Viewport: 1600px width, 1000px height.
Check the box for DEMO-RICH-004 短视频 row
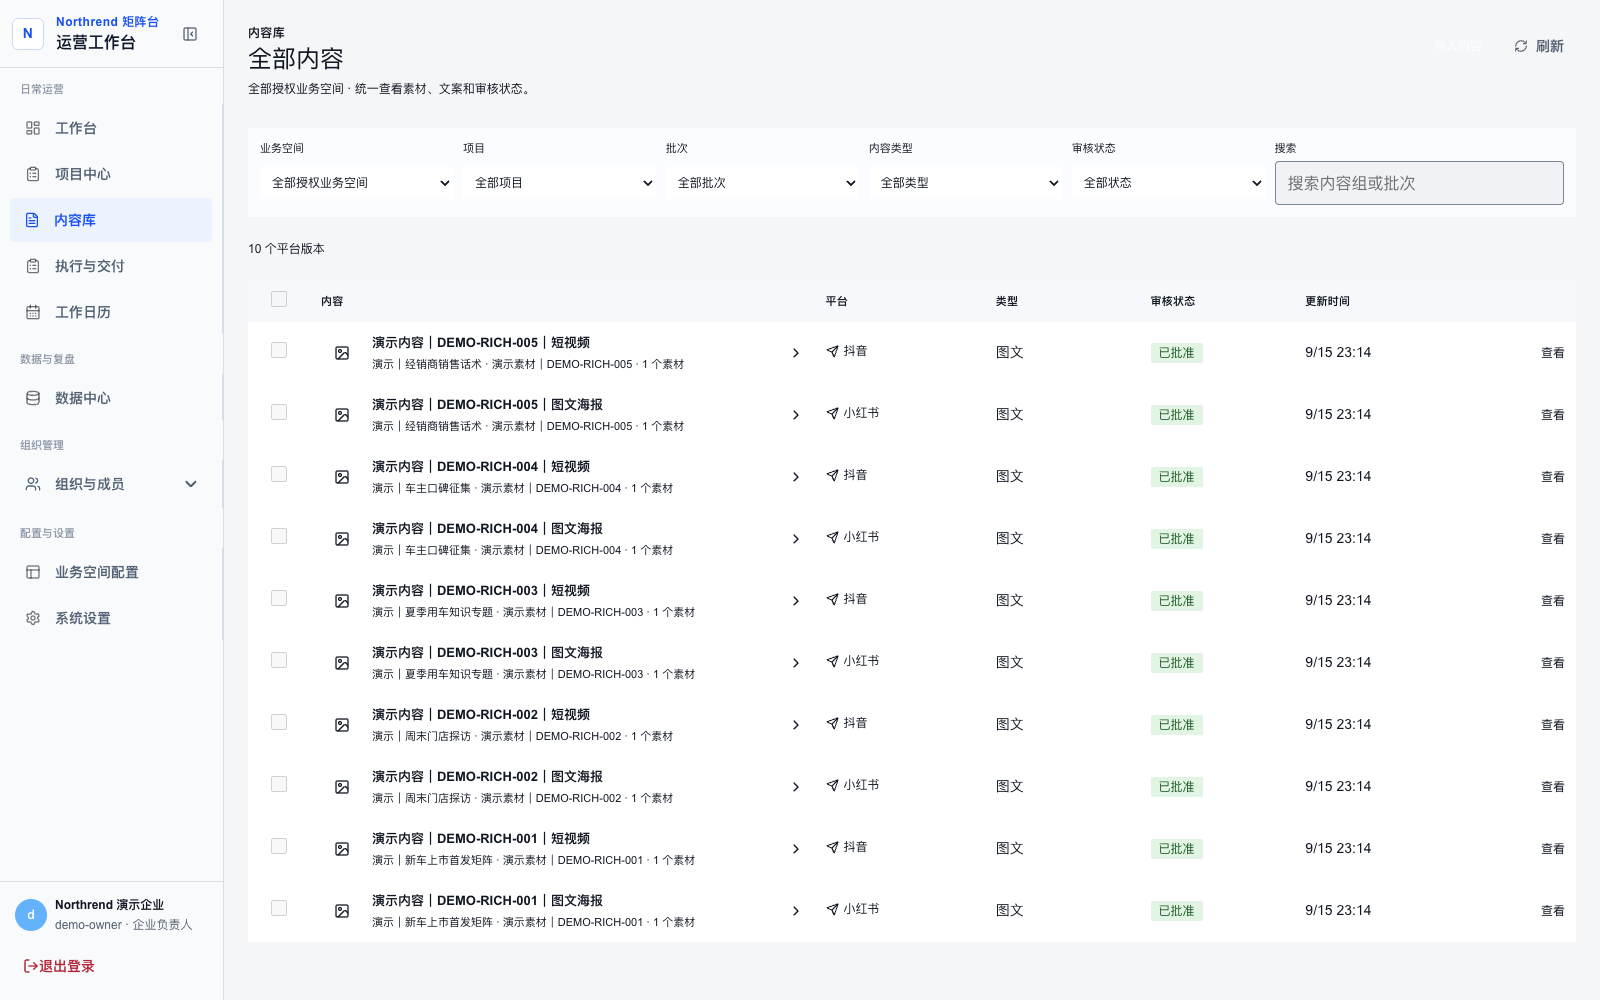tap(279, 474)
